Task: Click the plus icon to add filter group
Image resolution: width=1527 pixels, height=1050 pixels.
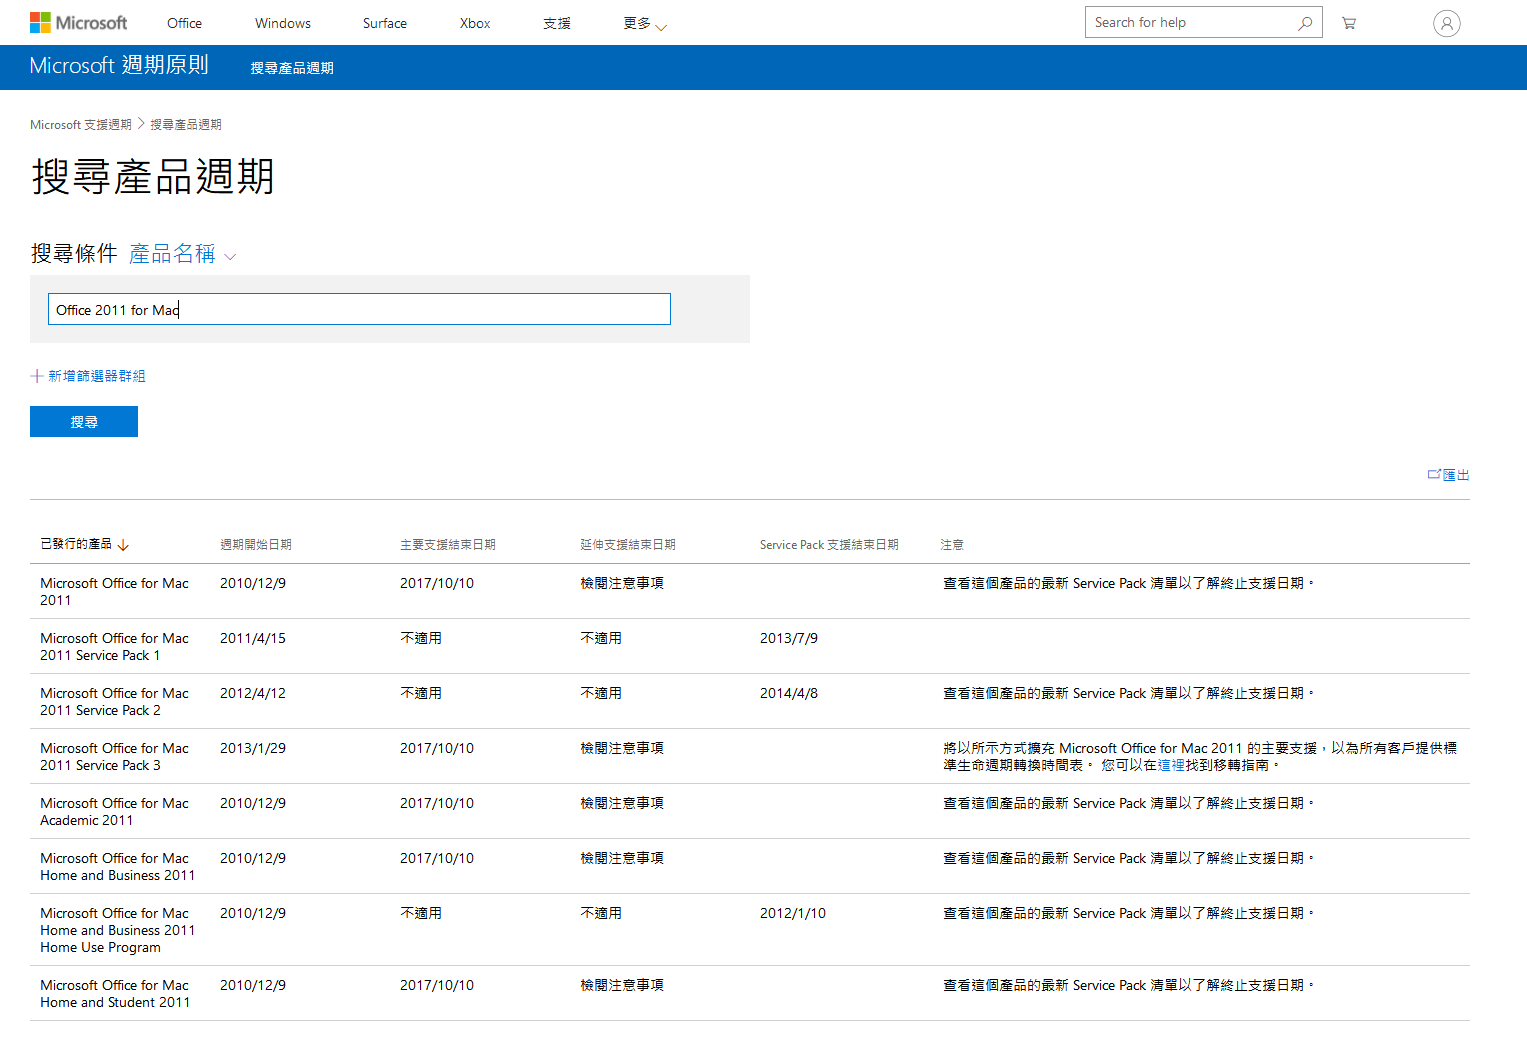Action: click(x=37, y=376)
